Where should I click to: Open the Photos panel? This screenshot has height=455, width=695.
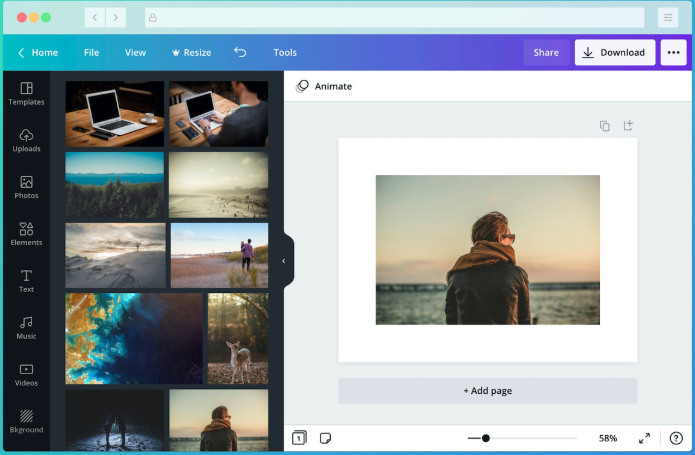click(x=26, y=187)
